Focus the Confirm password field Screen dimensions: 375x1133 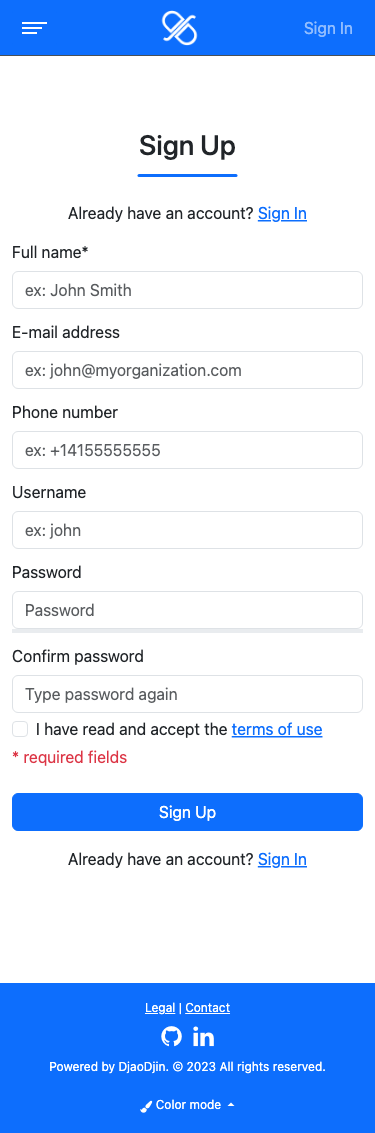[x=187, y=694]
